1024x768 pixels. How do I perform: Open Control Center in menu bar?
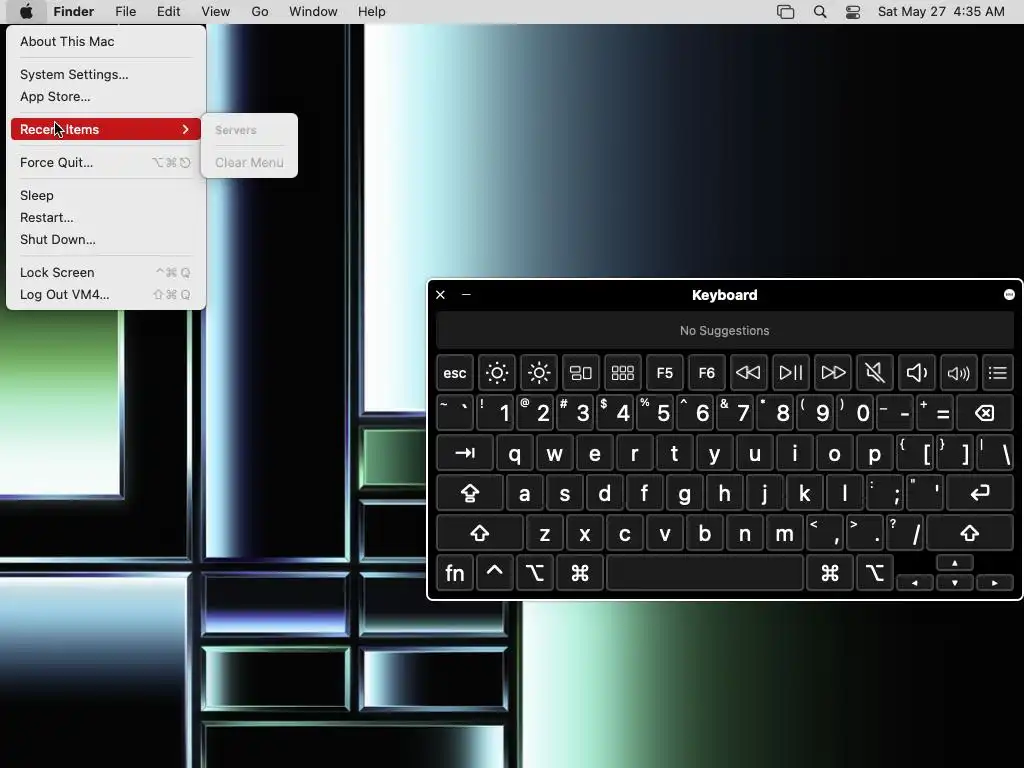(853, 12)
